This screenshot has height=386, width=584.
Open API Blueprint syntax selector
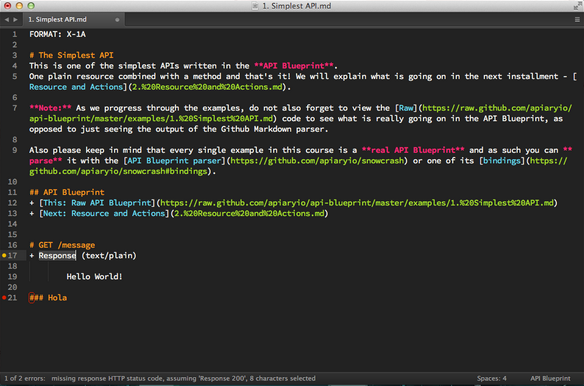(550, 379)
